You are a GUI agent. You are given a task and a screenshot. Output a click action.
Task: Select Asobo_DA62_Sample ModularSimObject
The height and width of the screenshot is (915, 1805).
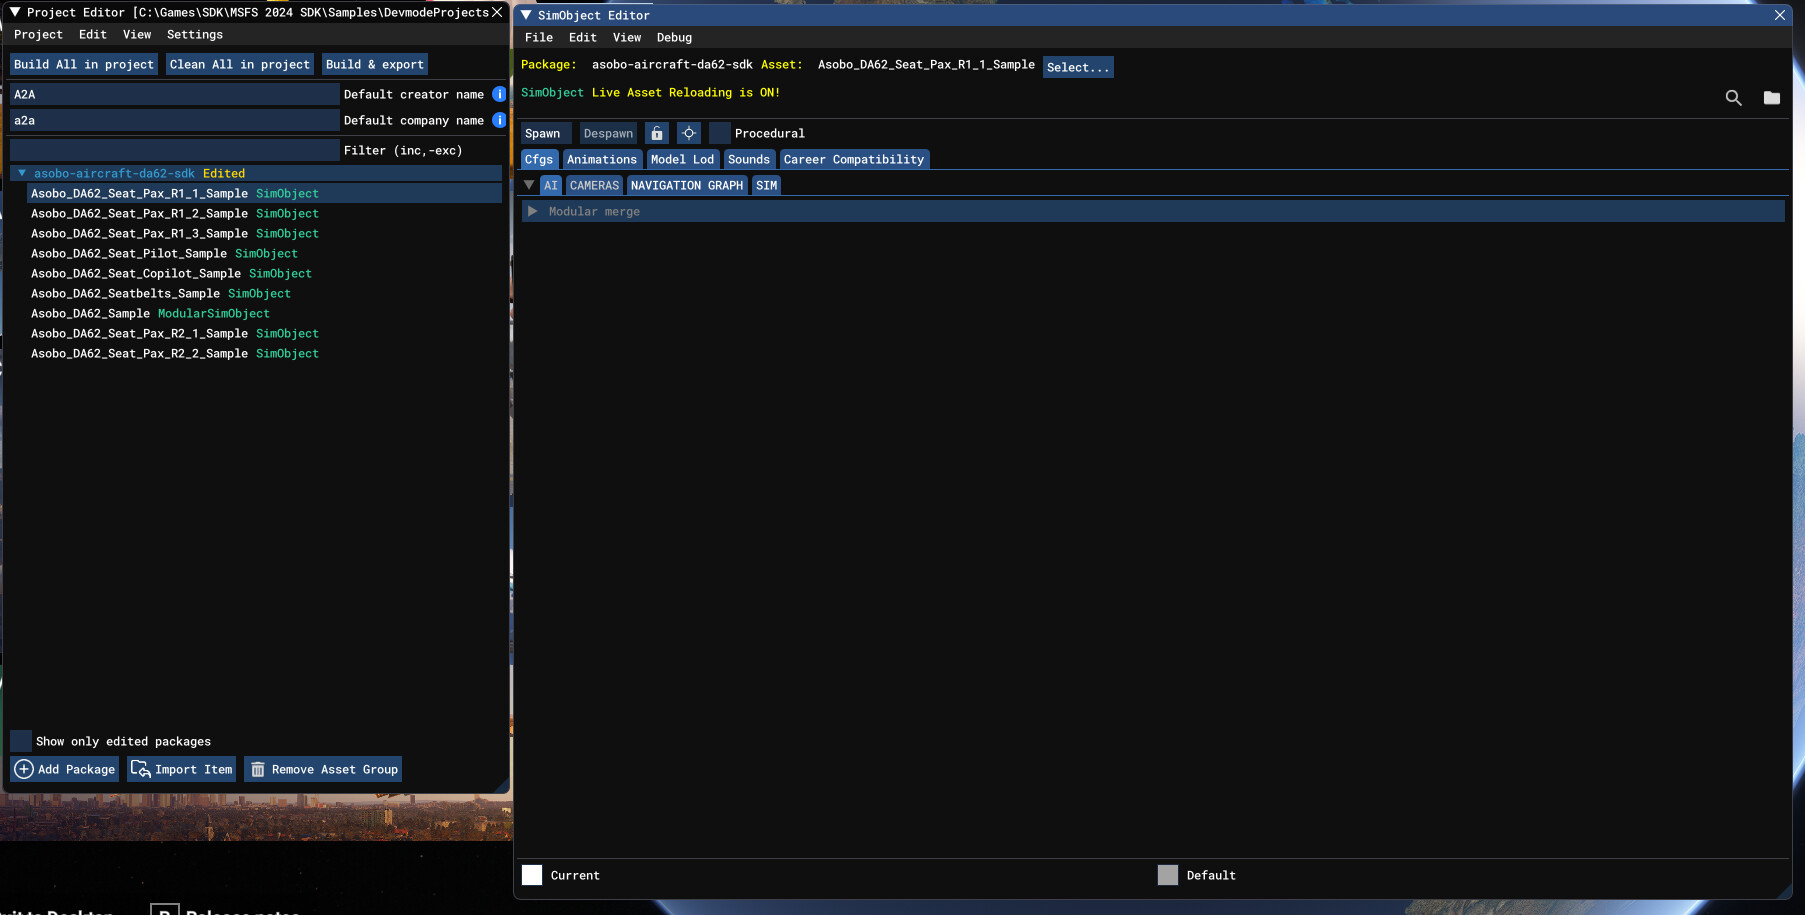click(x=265, y=313)
